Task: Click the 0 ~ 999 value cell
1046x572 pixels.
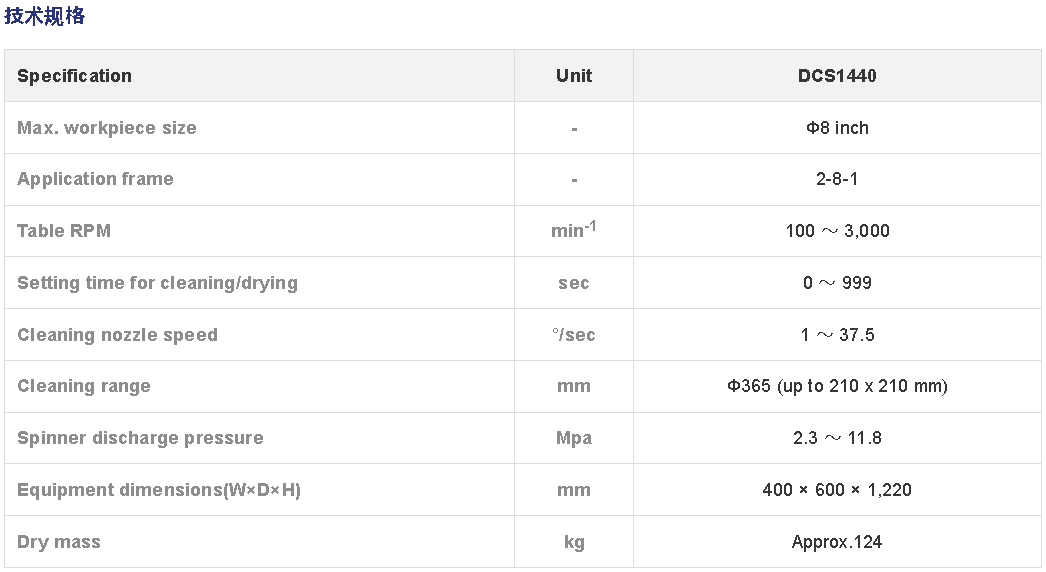Action: (837, 283)
